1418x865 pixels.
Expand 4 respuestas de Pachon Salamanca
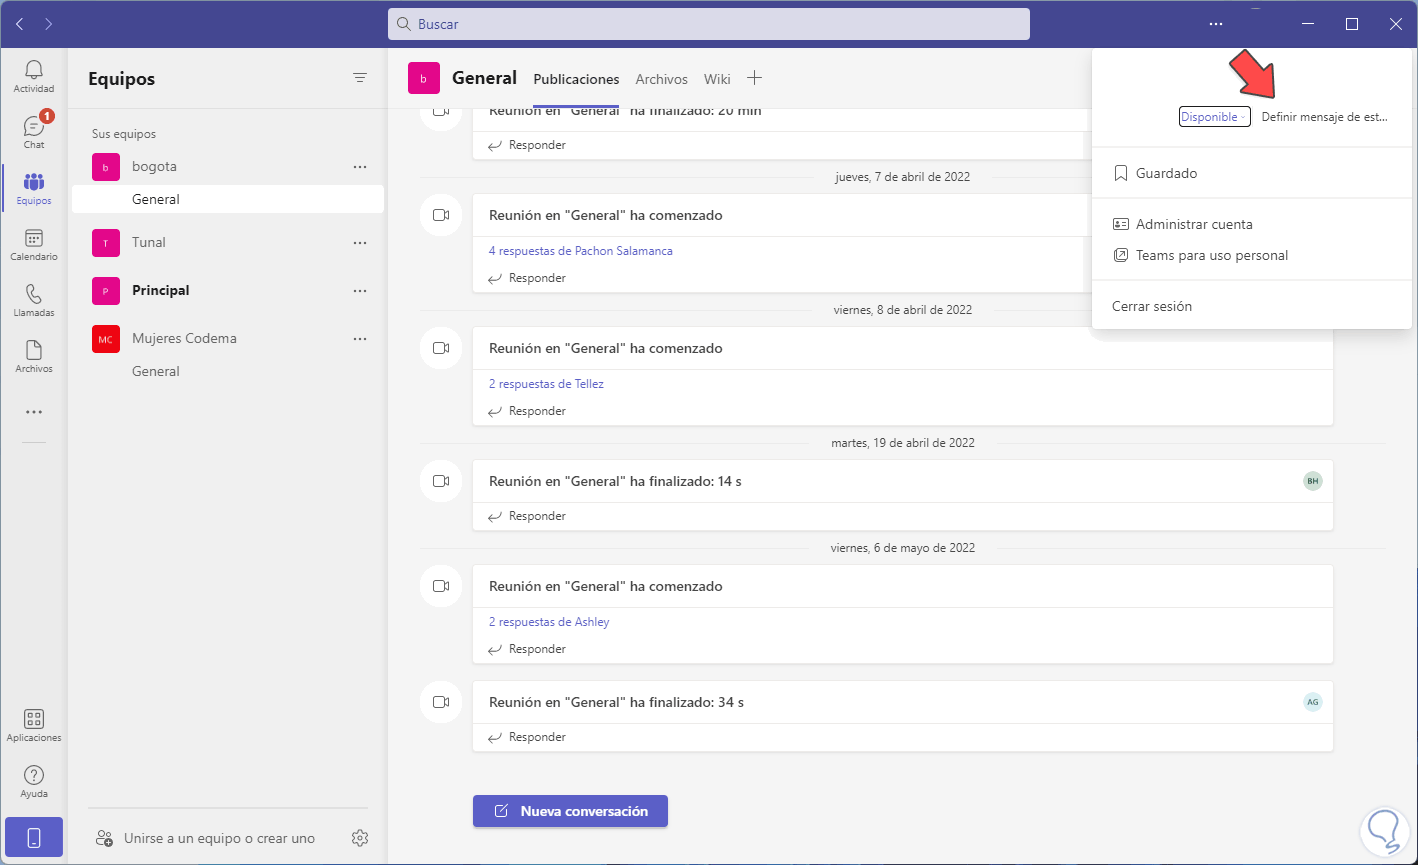click(580, 251)
